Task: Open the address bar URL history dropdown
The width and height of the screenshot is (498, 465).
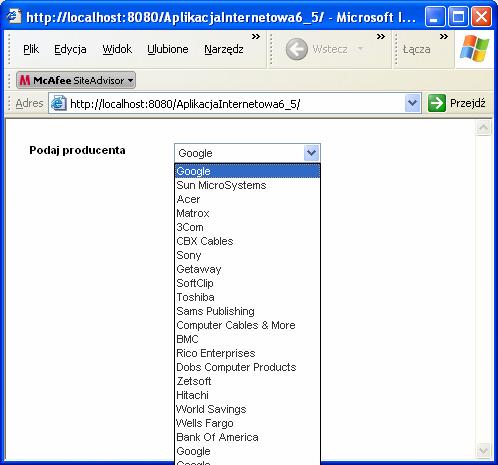Action: point(412,103)
